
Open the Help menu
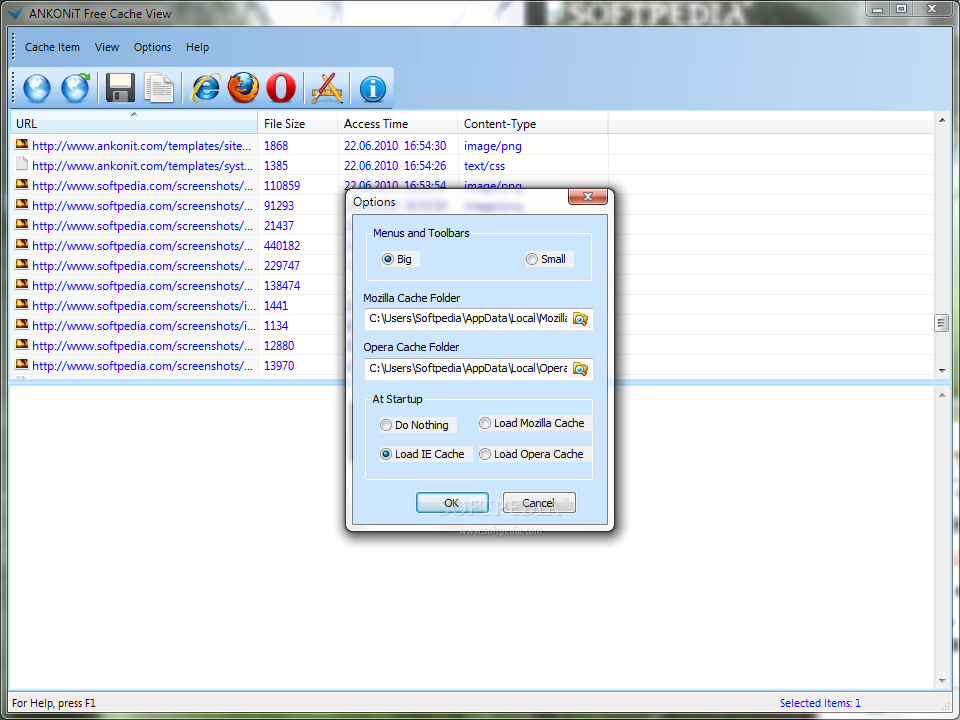click(x=197, y=47)
